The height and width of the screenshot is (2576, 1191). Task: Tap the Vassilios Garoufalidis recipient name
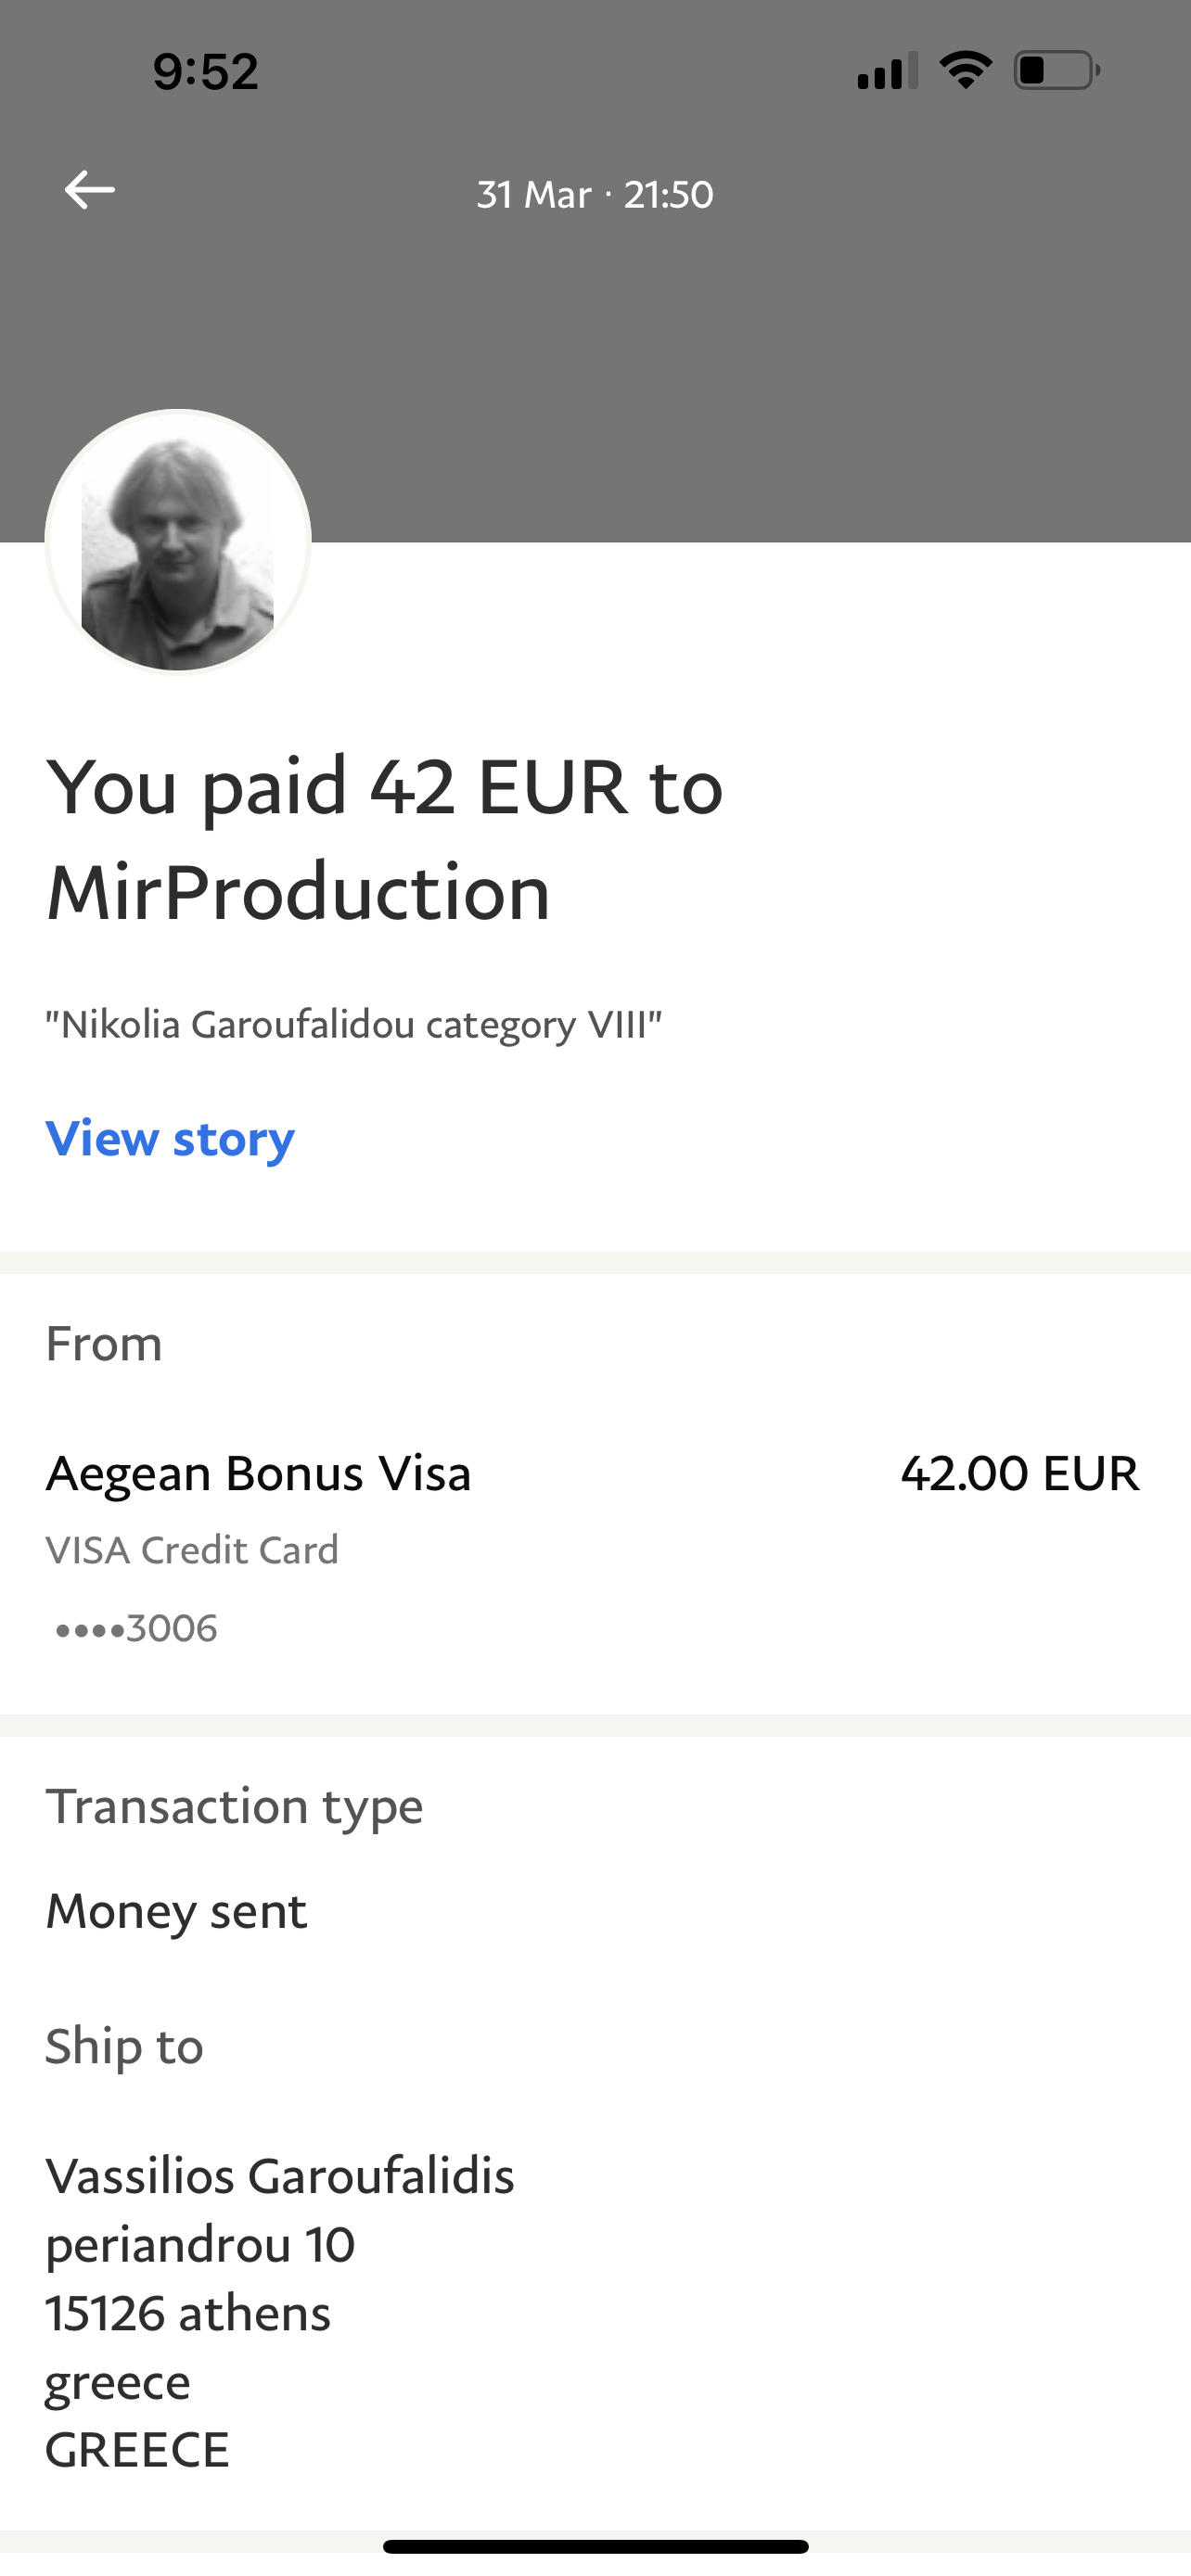pos(280,2176)
